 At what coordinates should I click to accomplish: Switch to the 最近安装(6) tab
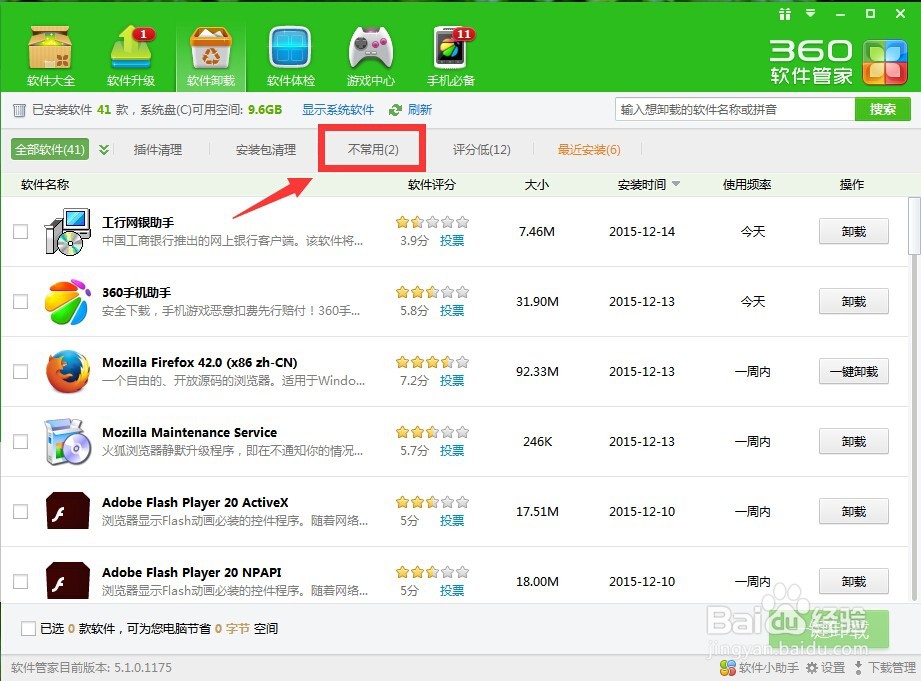click(x=589, y=149)
